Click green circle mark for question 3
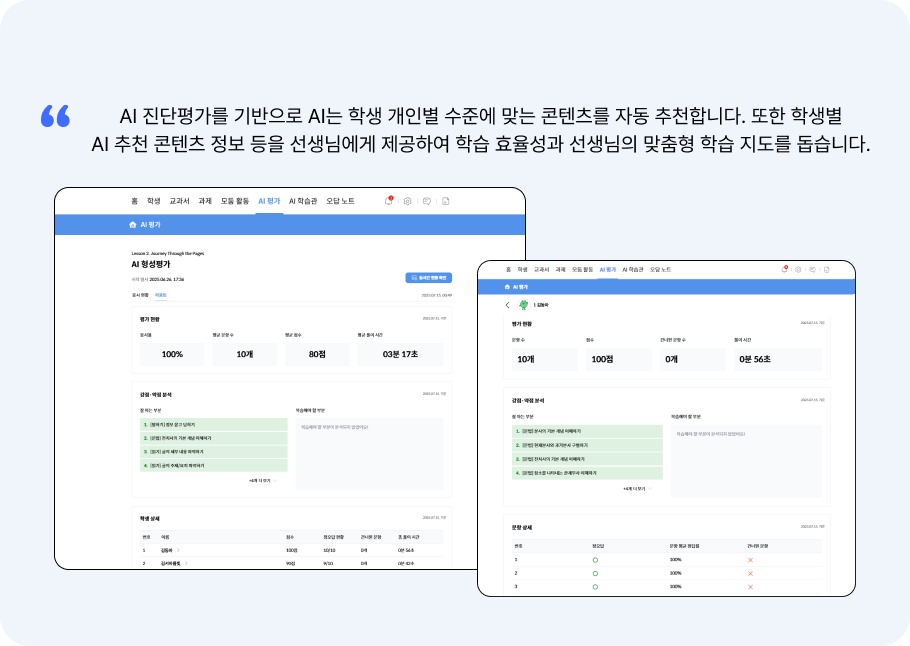This screenshot has height=646, width=910. tap(595, 587)
